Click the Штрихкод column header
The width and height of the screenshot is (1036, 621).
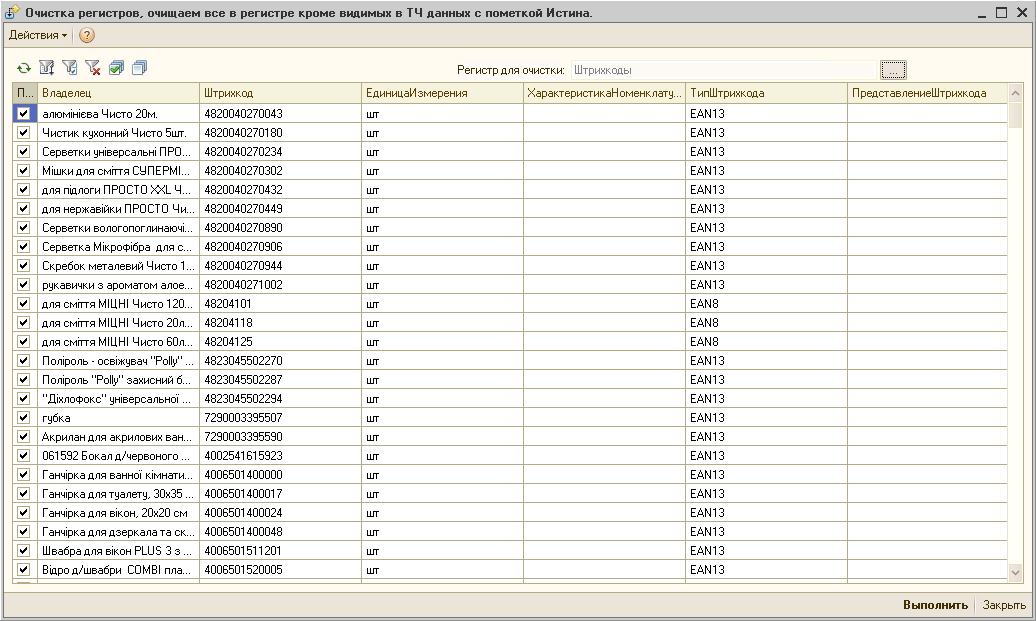pyautogui.click(x=280, y=93)
